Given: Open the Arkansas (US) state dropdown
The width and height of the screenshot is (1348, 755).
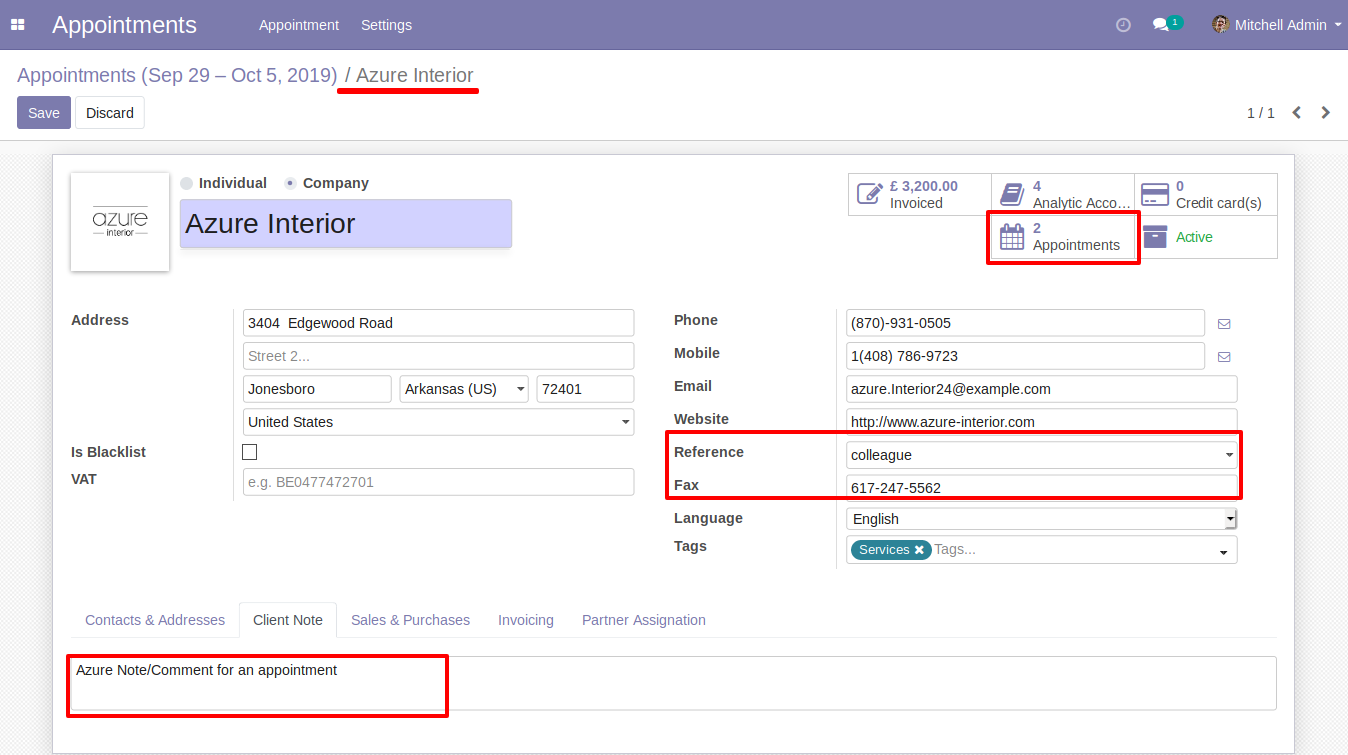Looking at the screenshot, I should point(464,389).
